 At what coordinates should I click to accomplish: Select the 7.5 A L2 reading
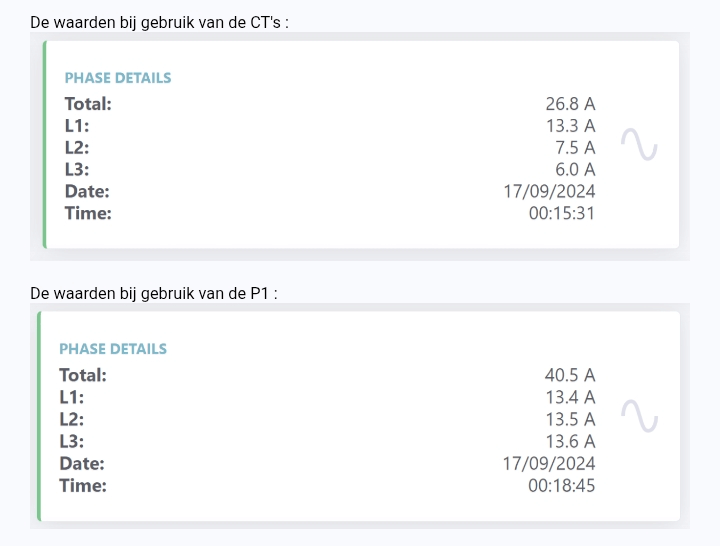[x=575, y=148]
